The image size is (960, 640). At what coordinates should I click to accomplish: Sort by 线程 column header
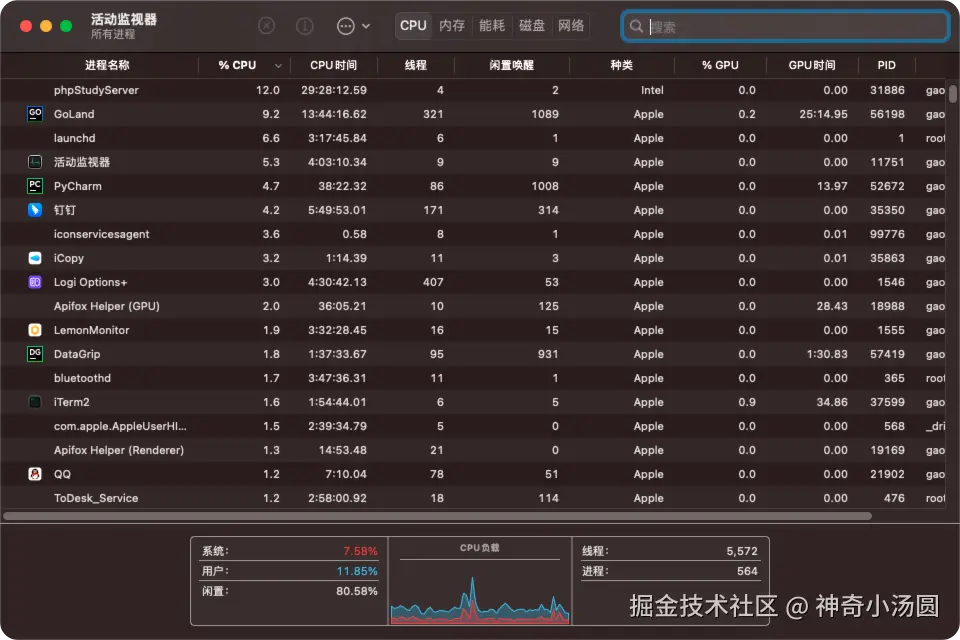(416, 65)
